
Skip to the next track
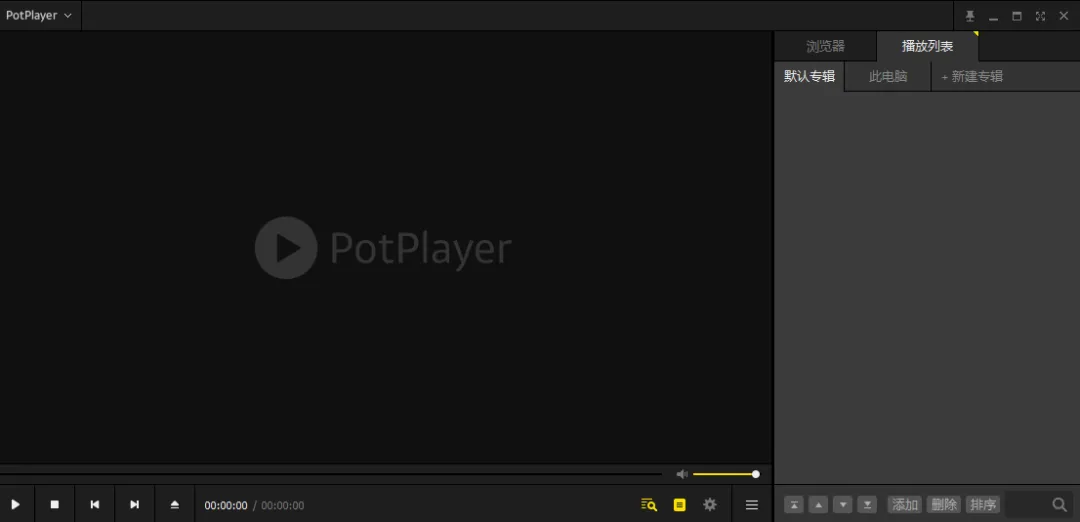134,505
